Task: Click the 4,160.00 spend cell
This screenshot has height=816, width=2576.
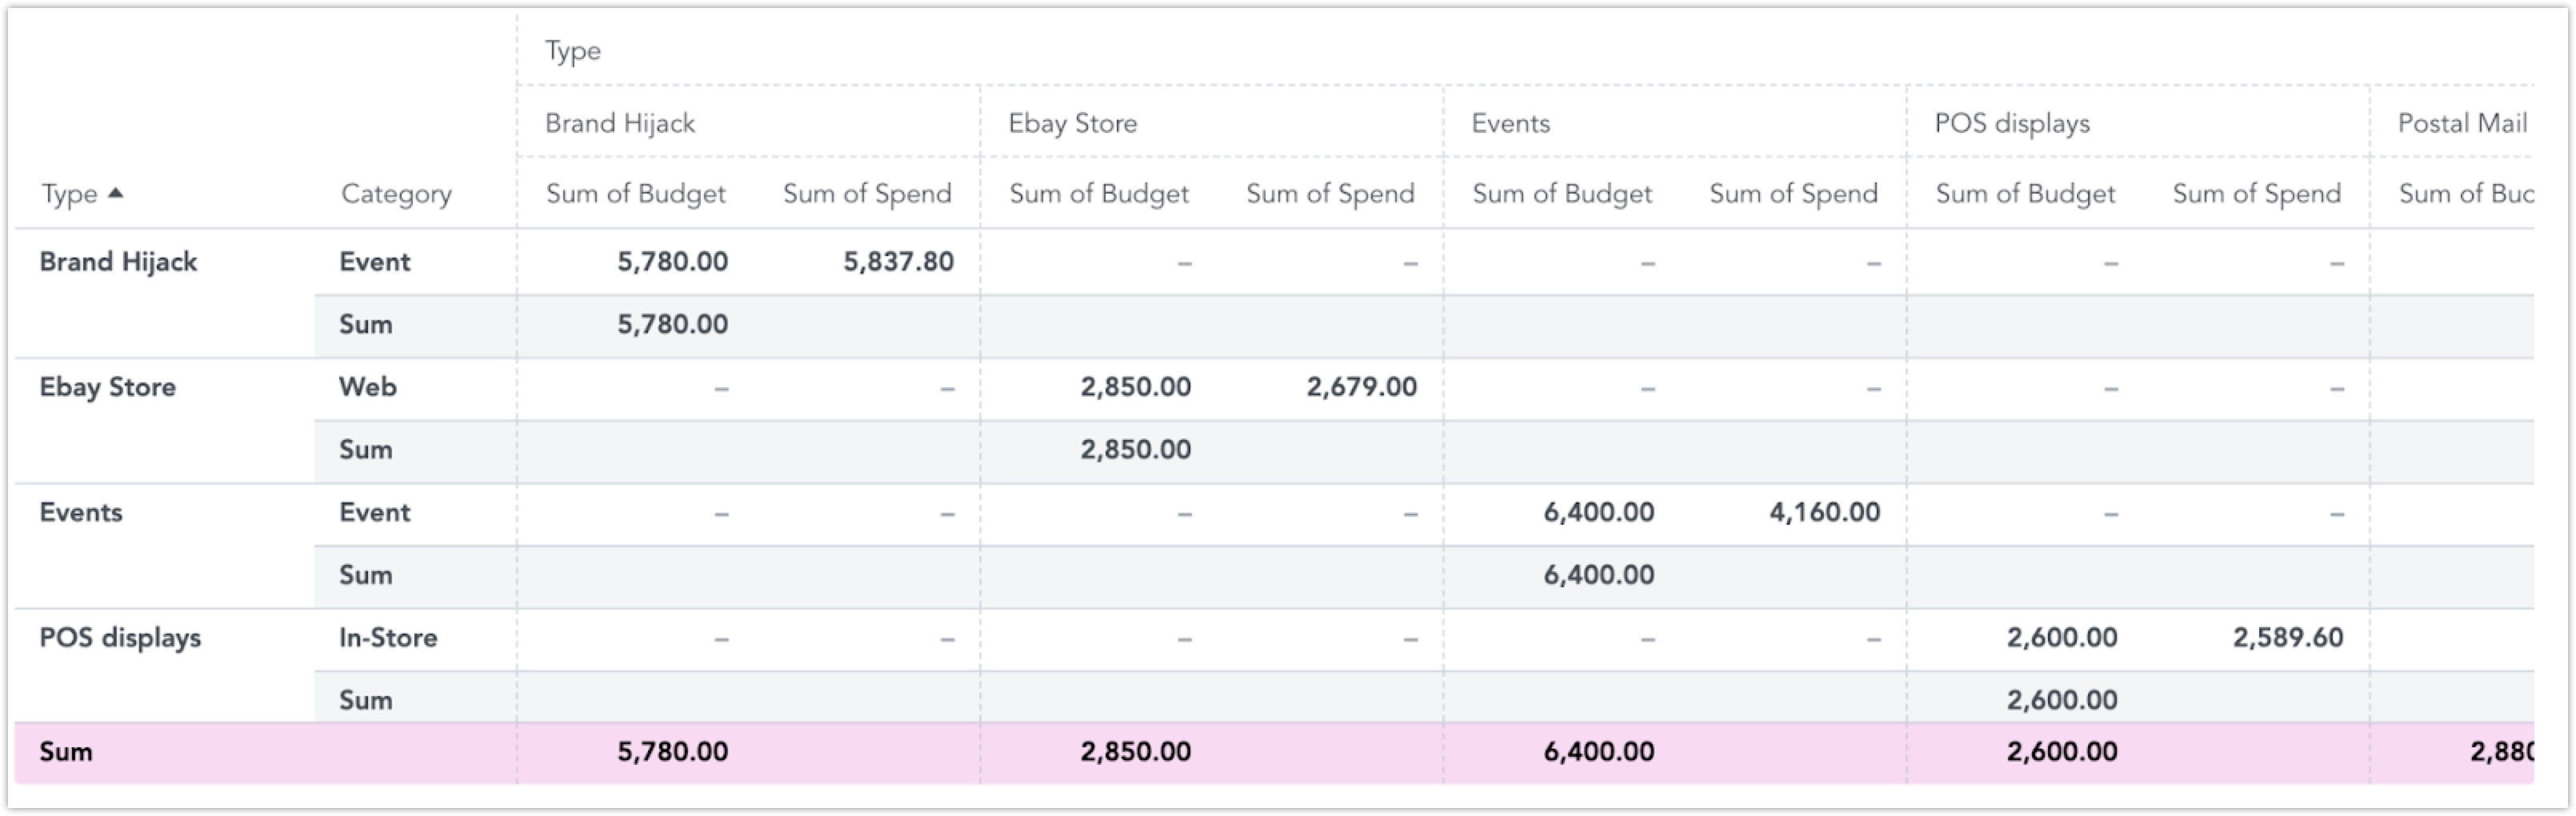Action: 1824,513
